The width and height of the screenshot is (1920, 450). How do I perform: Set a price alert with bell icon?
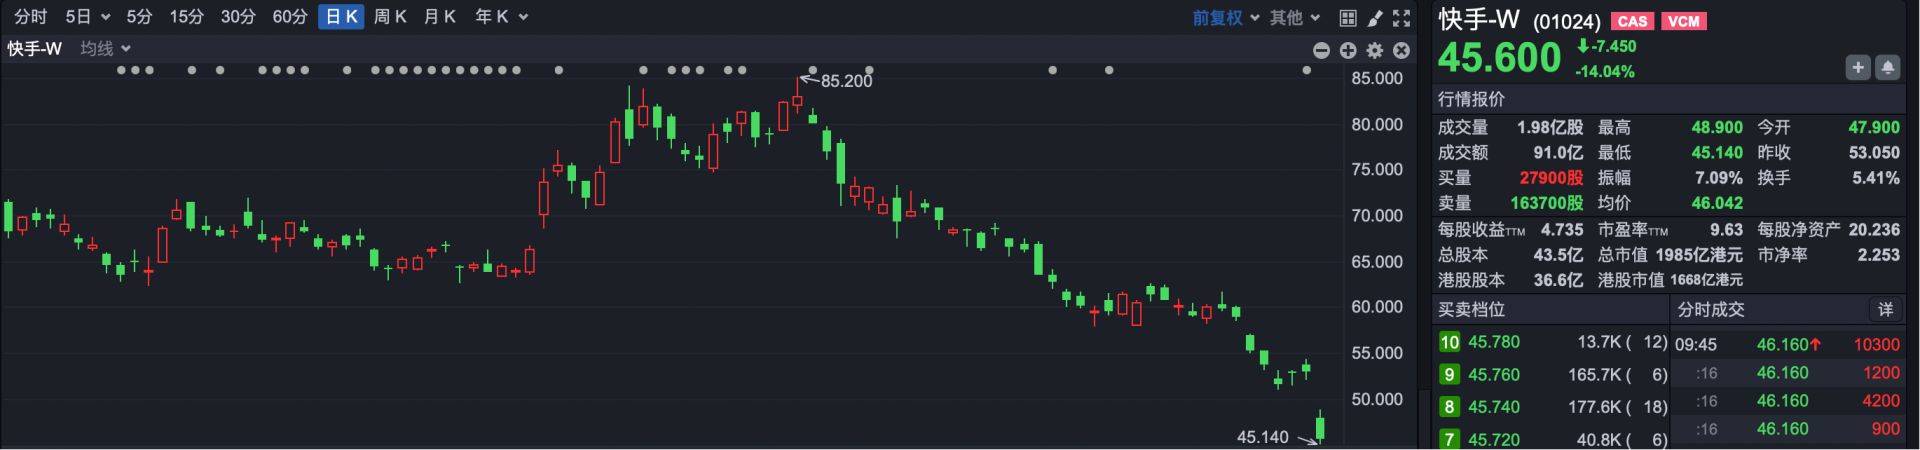[1887, 67]
